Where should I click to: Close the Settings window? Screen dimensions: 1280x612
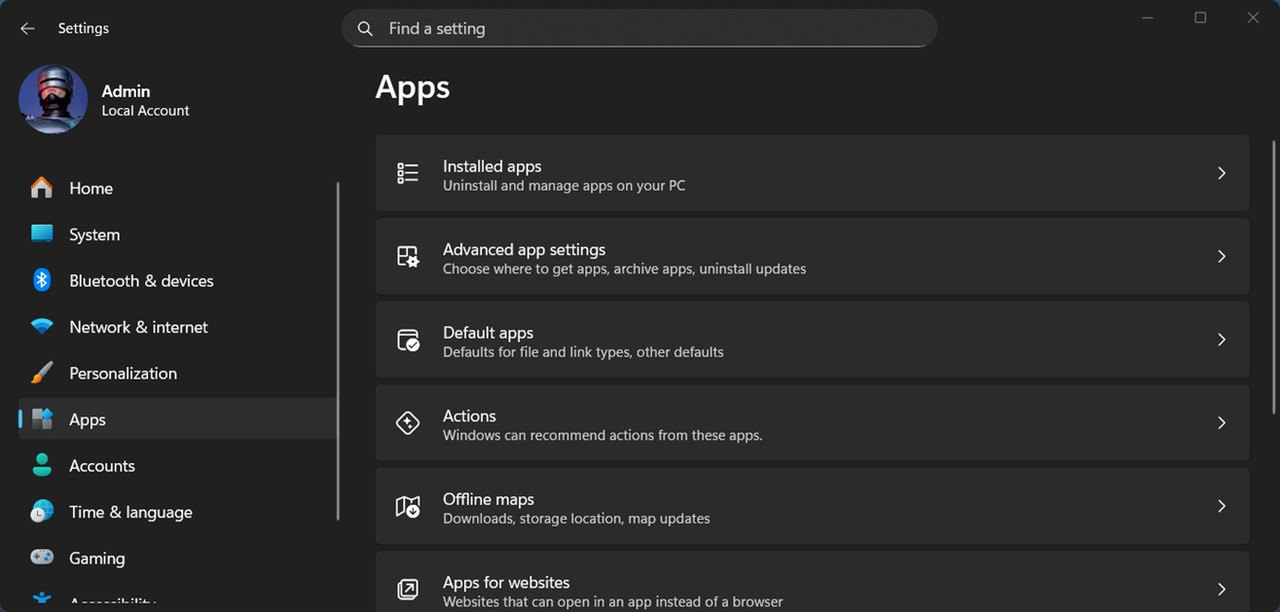tap(1253, 17)
